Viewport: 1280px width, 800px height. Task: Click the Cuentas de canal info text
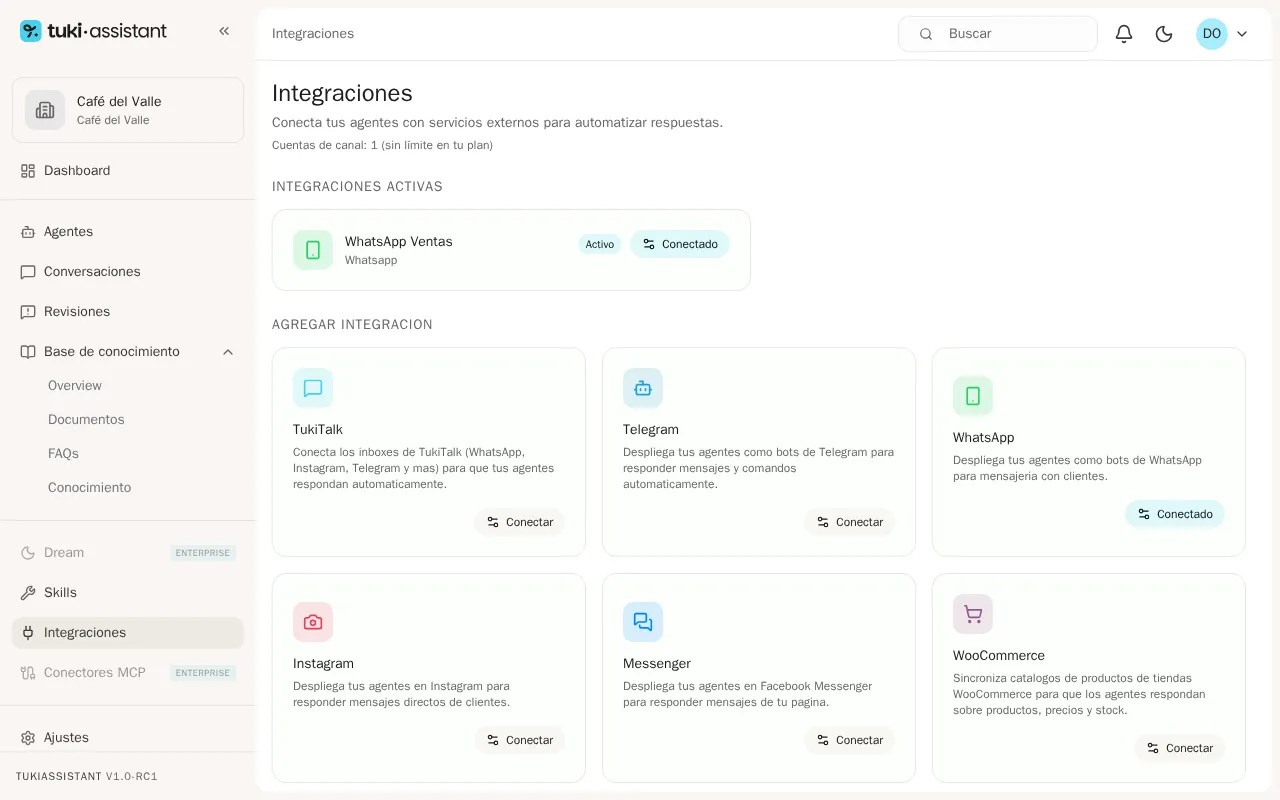382,146
